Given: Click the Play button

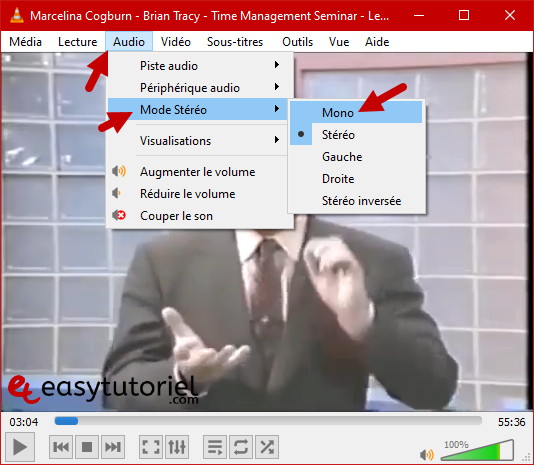Looking at the screenshot, I should (20, 447).
